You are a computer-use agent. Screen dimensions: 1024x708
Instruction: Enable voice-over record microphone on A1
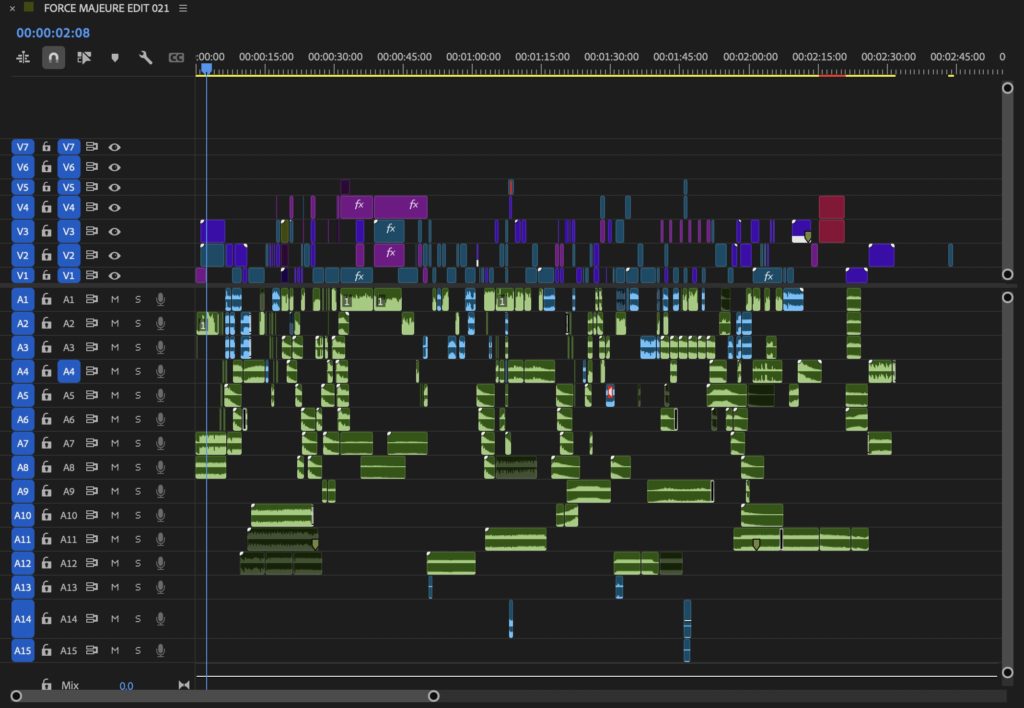tap(160, 299)
